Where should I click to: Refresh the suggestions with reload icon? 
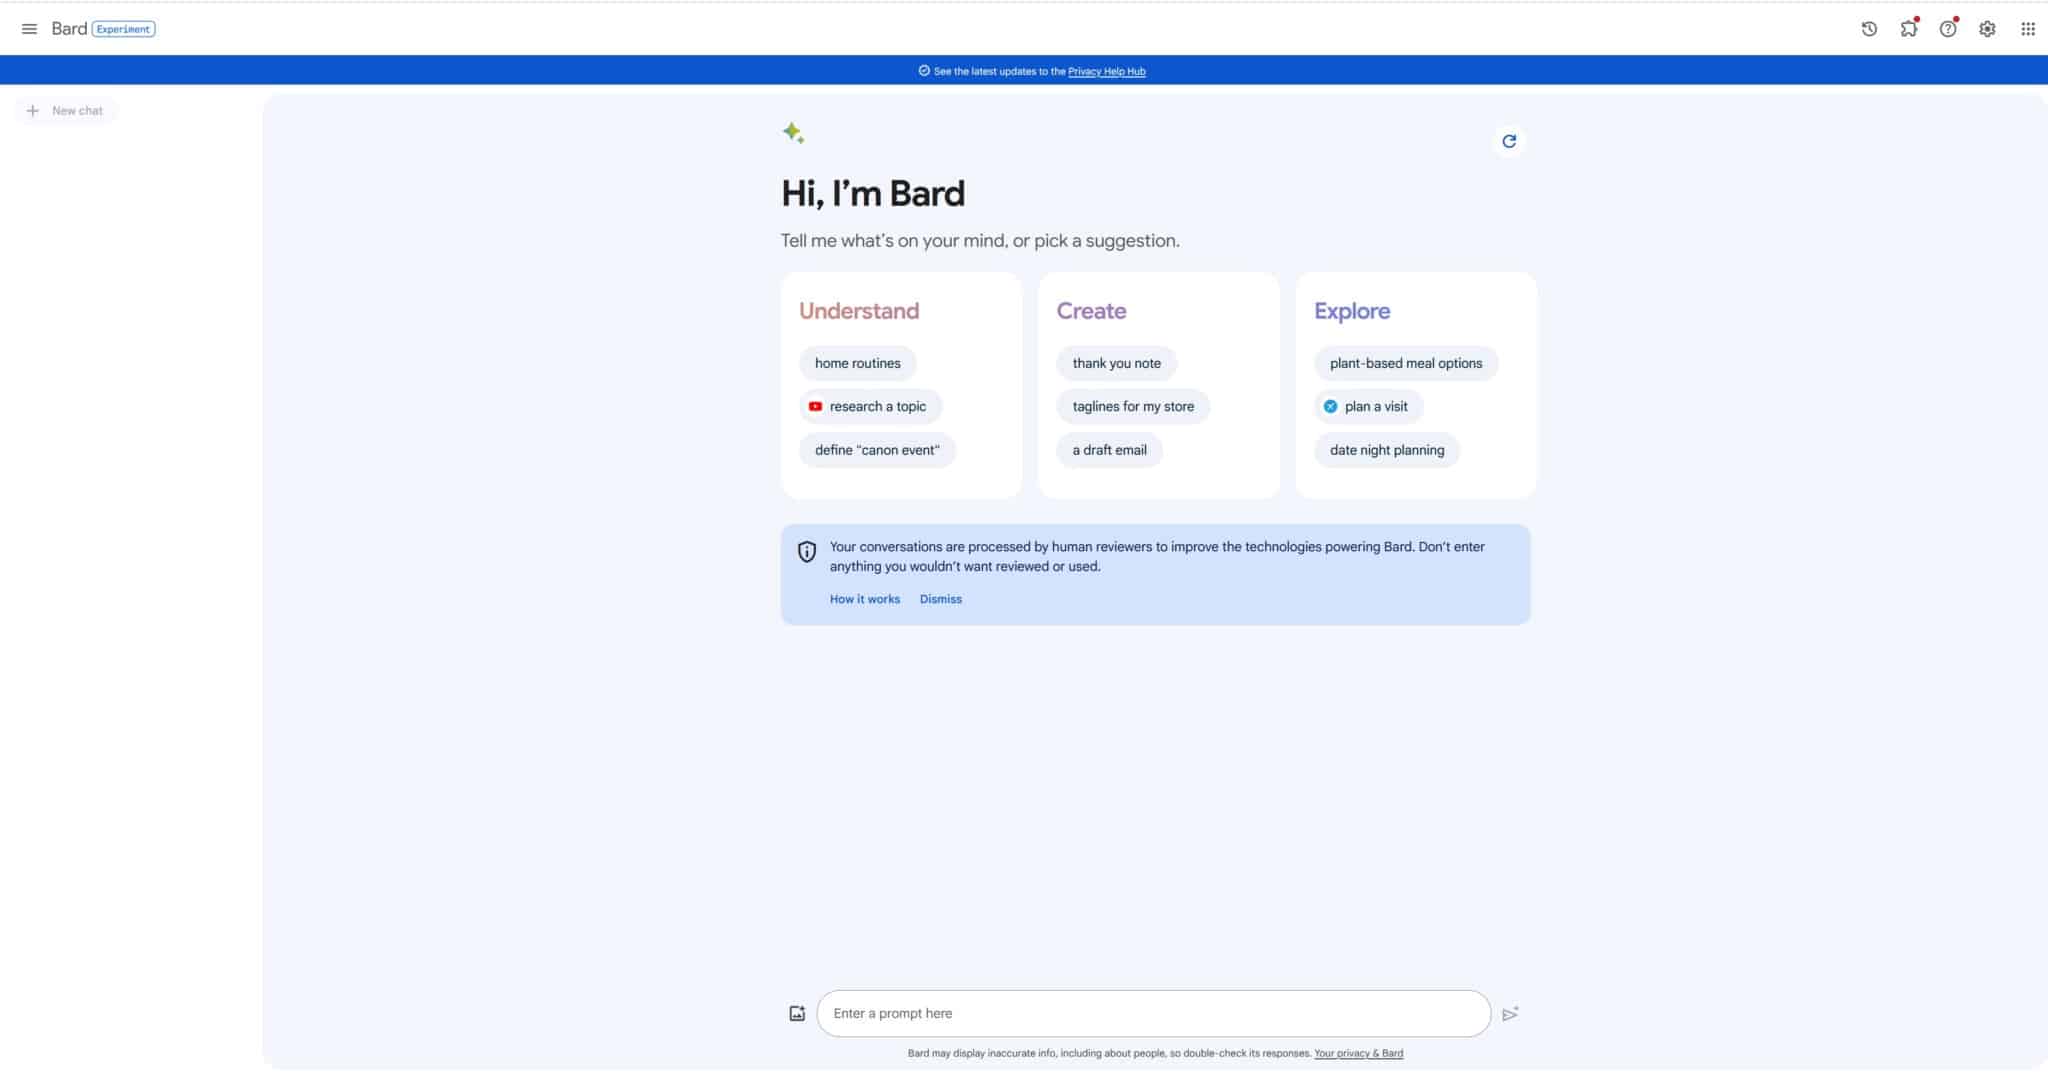click(1509, 141)
